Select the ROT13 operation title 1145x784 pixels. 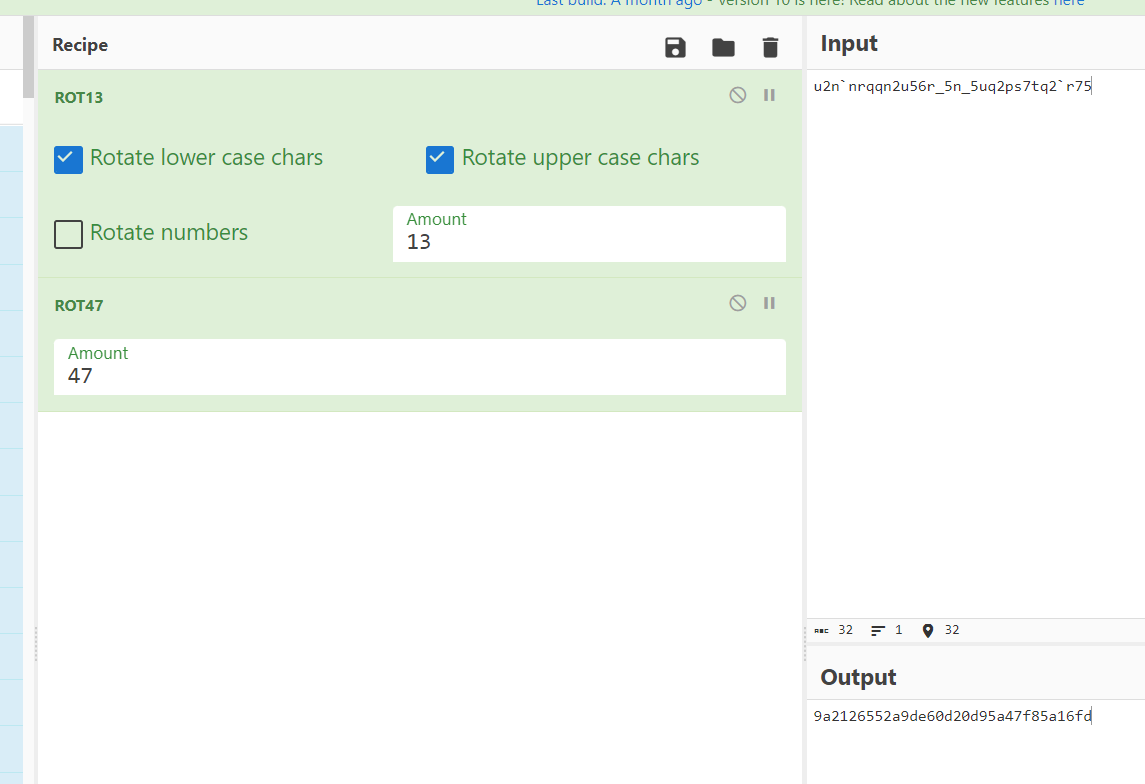(79, 98)
